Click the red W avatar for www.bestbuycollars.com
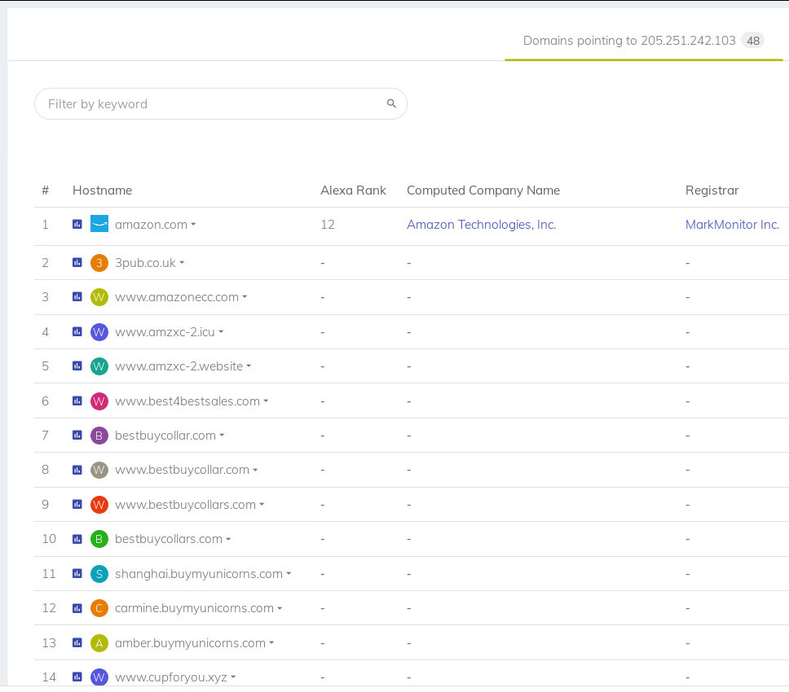This screenshot has width=789, height=692. click(99, 504)
